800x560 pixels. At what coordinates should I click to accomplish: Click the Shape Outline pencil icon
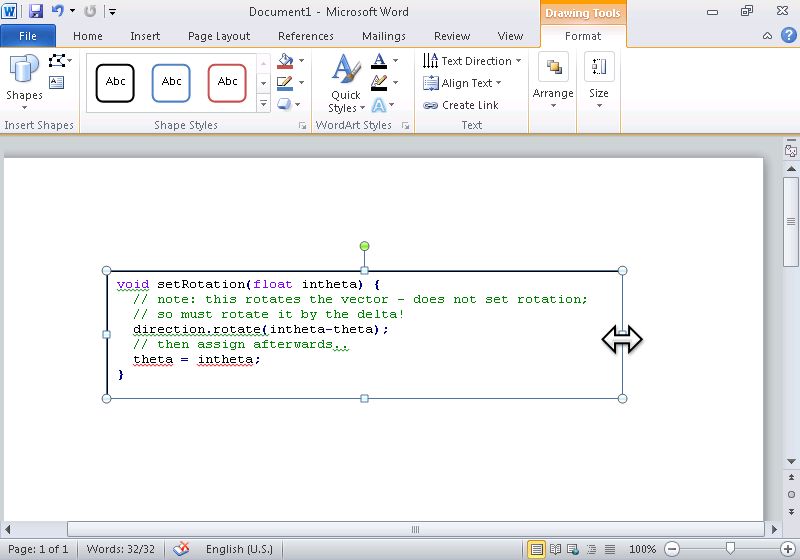(285, 83)
